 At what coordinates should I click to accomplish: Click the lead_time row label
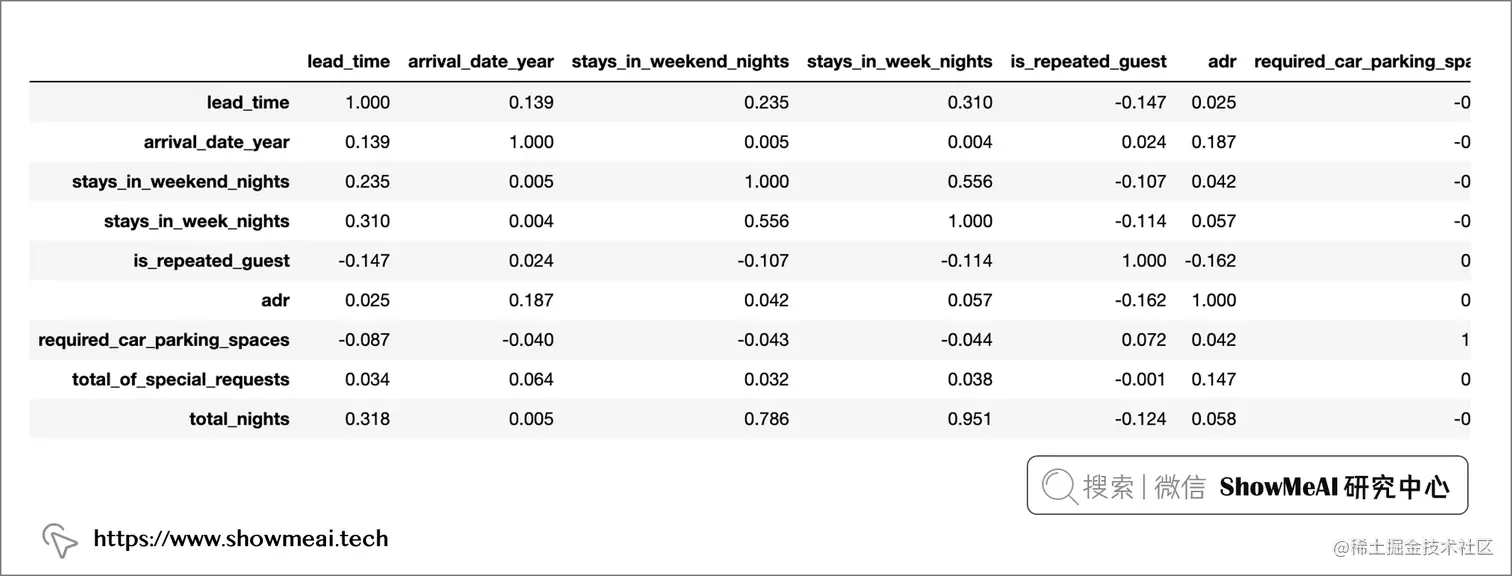pos(248,102)
